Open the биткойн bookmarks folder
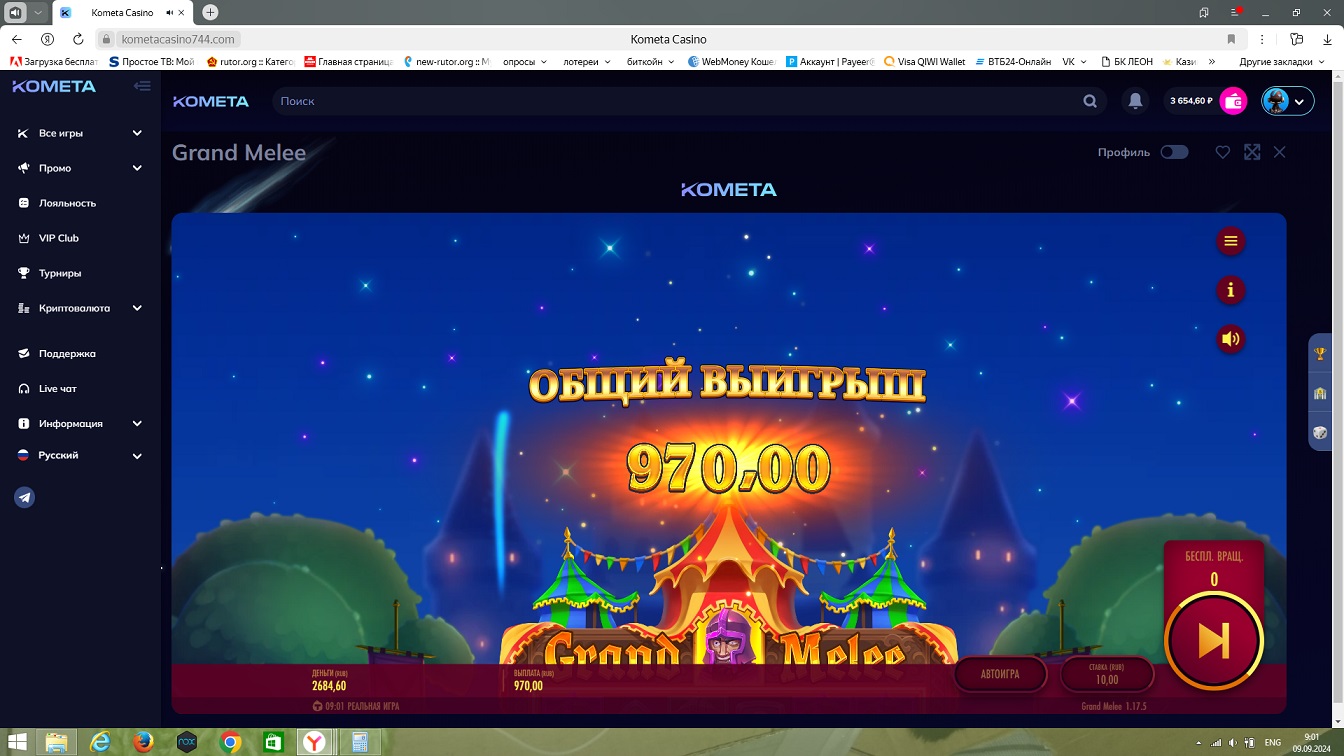This screenshot has height=756, width=1344. tap(650, 61)
